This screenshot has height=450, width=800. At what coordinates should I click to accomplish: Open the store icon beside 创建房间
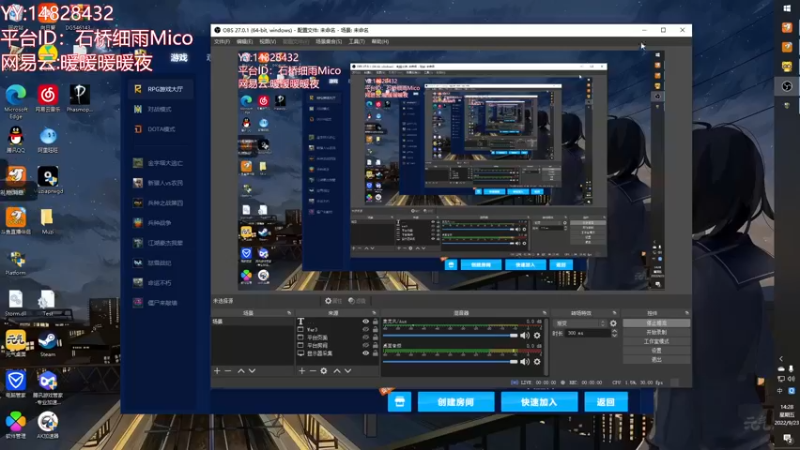pos(399,402)
